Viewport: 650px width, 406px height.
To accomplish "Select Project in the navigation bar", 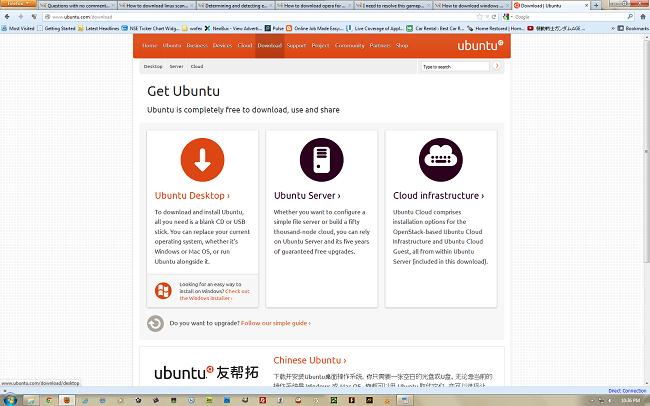I will 320,46.
